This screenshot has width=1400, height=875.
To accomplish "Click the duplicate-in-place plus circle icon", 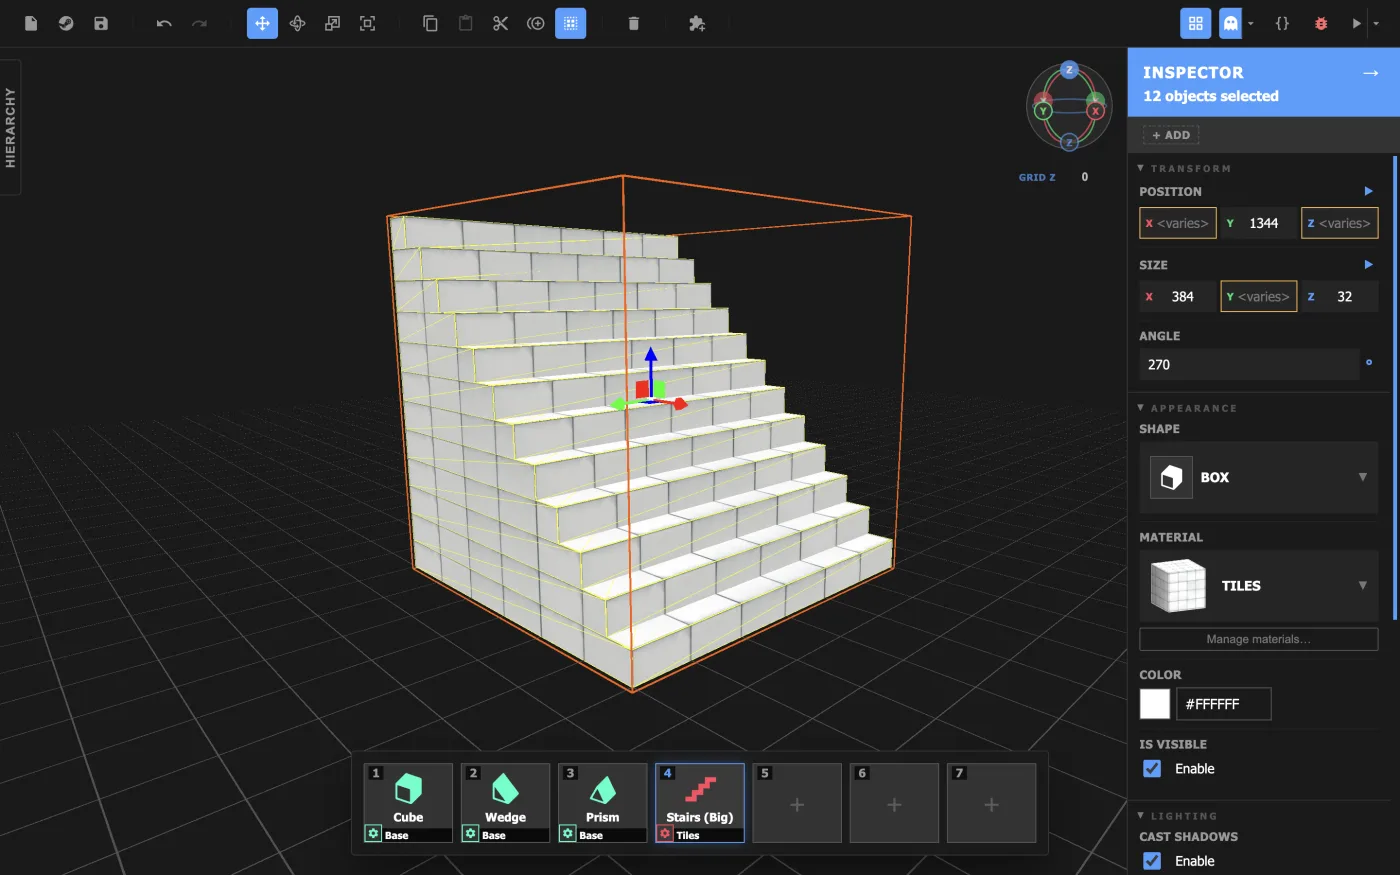I will 536,23.
